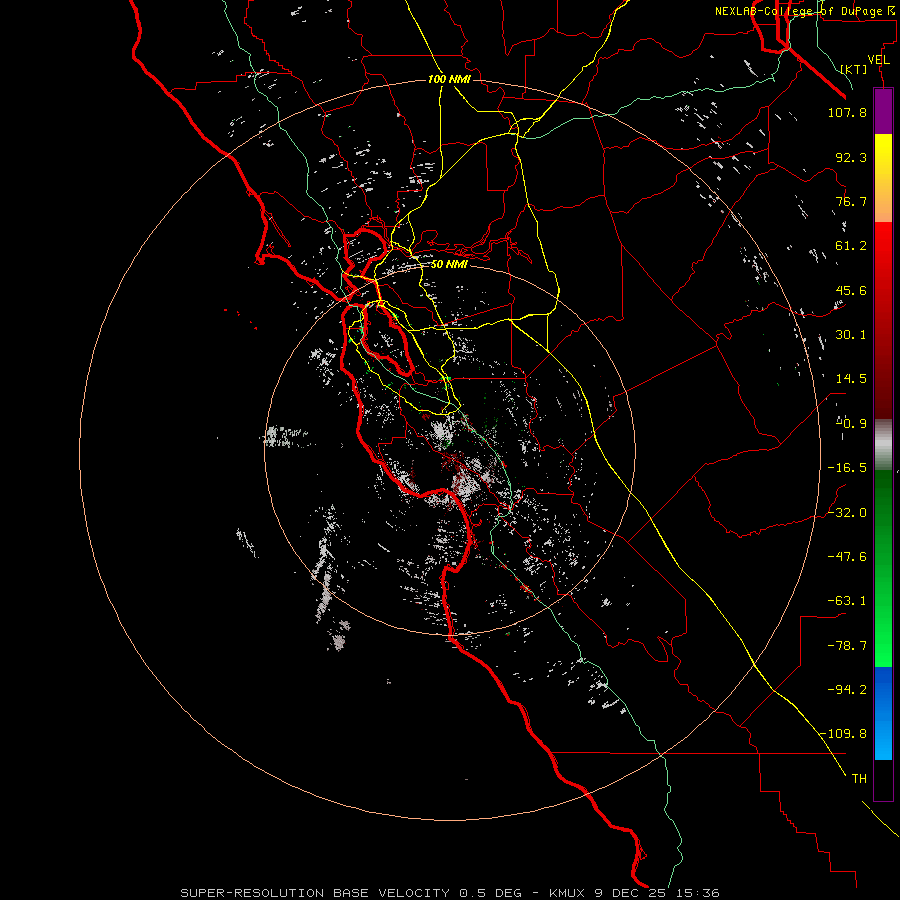
Task: Pick the gray near-zero segment of the velocity bar
Action: (883, 445)
